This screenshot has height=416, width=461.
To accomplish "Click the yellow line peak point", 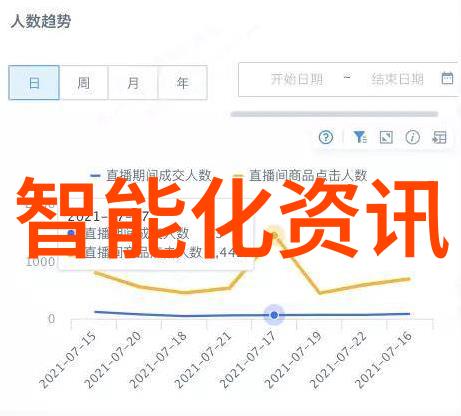I will [x=274, y=235].
